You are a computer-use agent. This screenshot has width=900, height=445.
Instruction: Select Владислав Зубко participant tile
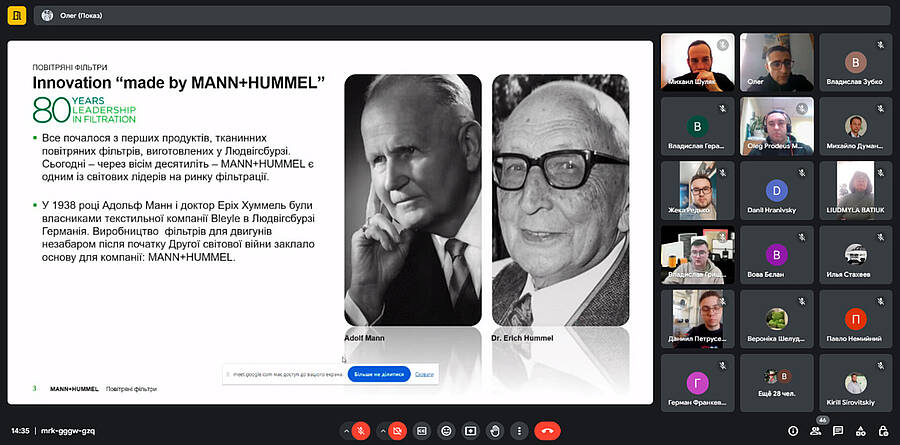click(x=855, y=63)
